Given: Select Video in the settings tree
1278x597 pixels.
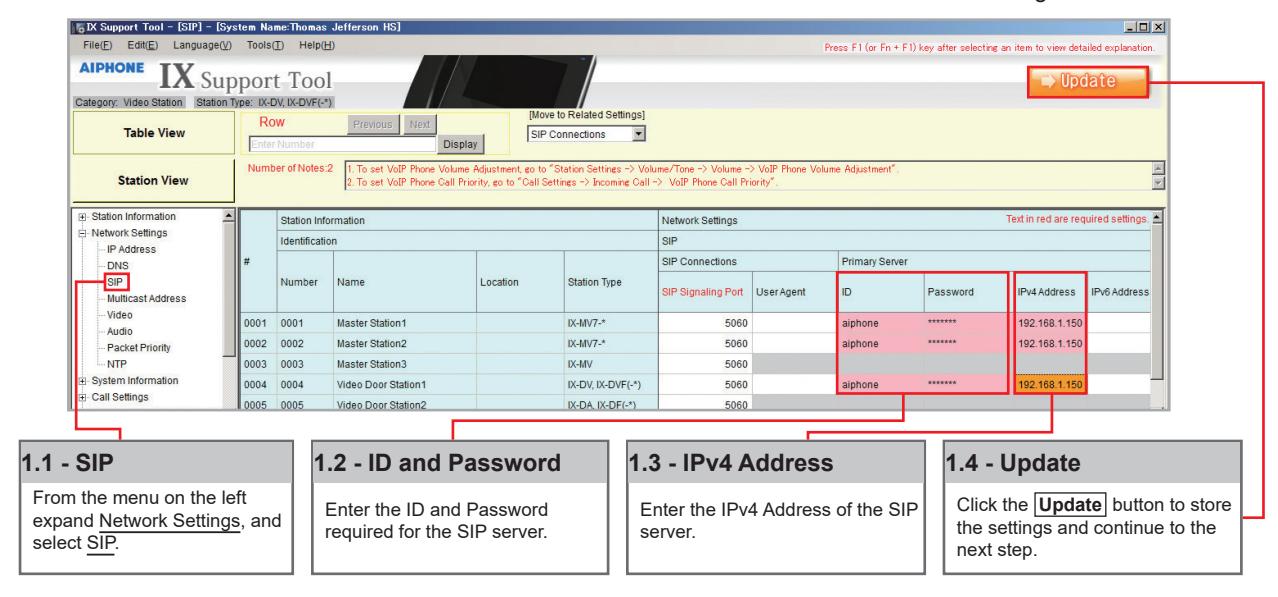Looking at the screenshot, I should [x=119, y=314].
